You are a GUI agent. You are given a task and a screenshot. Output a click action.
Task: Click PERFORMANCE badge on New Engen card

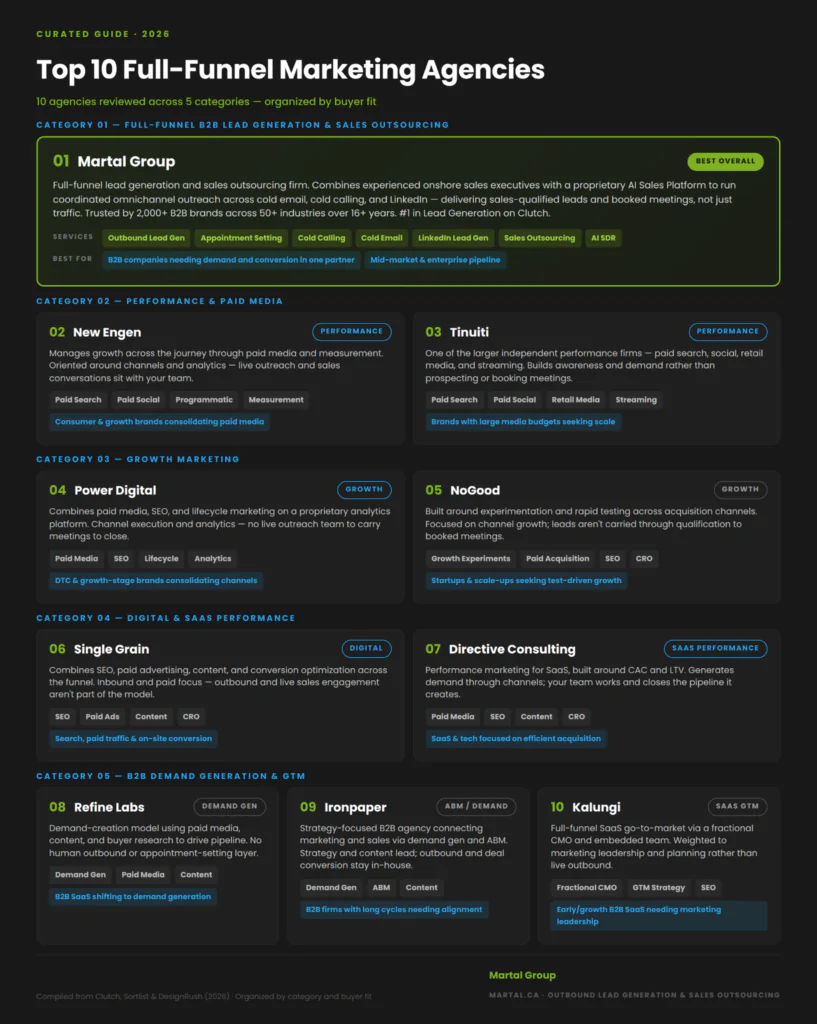tap(351, 332)
